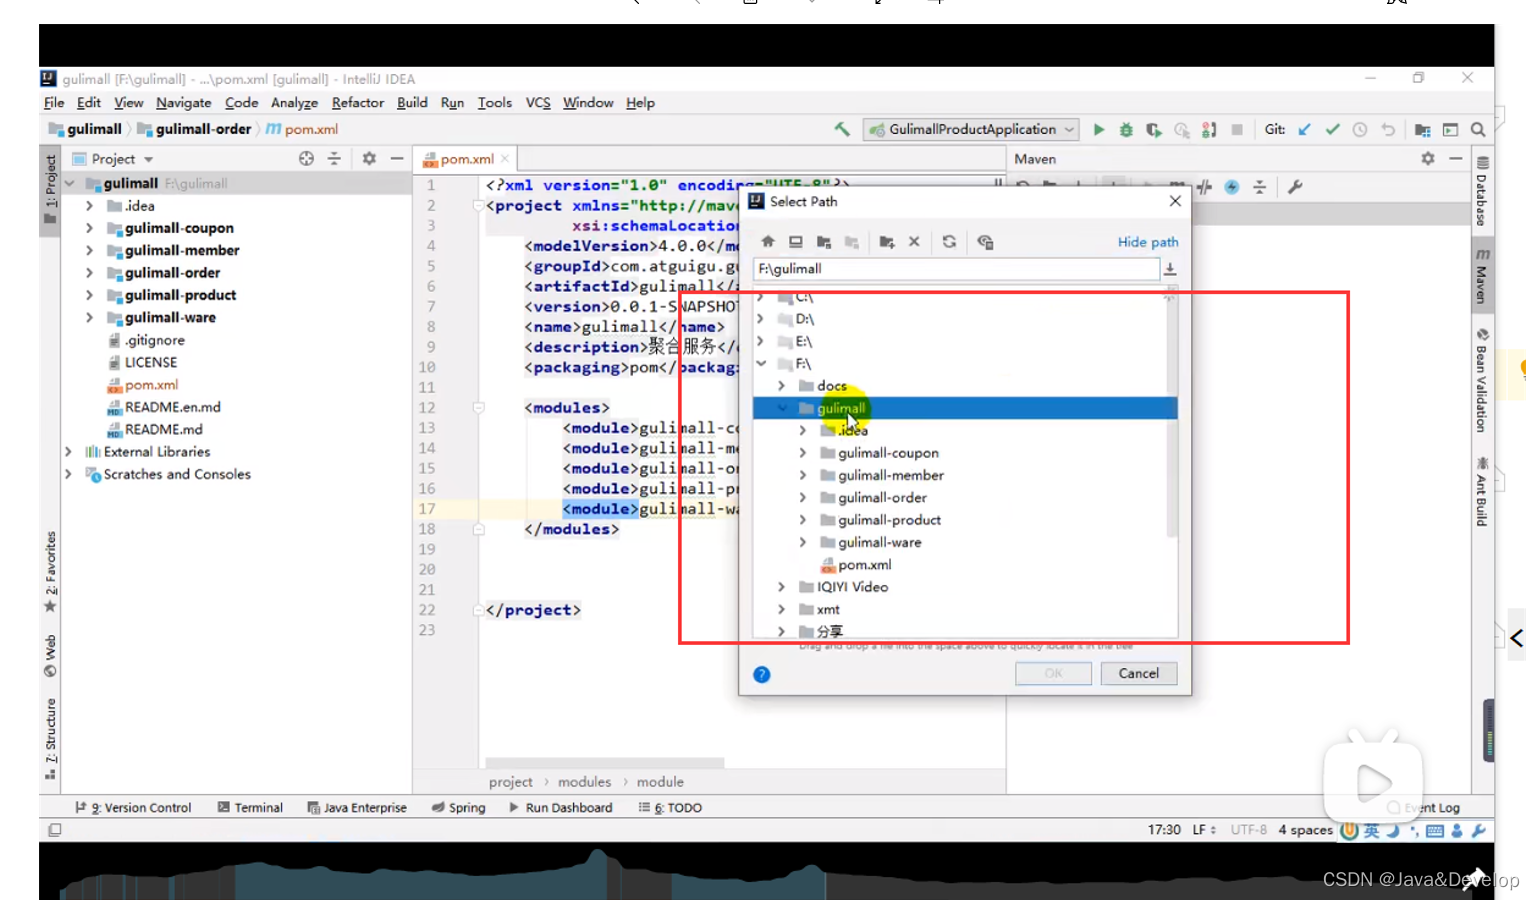Select gulimall-order folder in Select Path tree
Screen dimensions: 1535x900
tap(882, 498)
